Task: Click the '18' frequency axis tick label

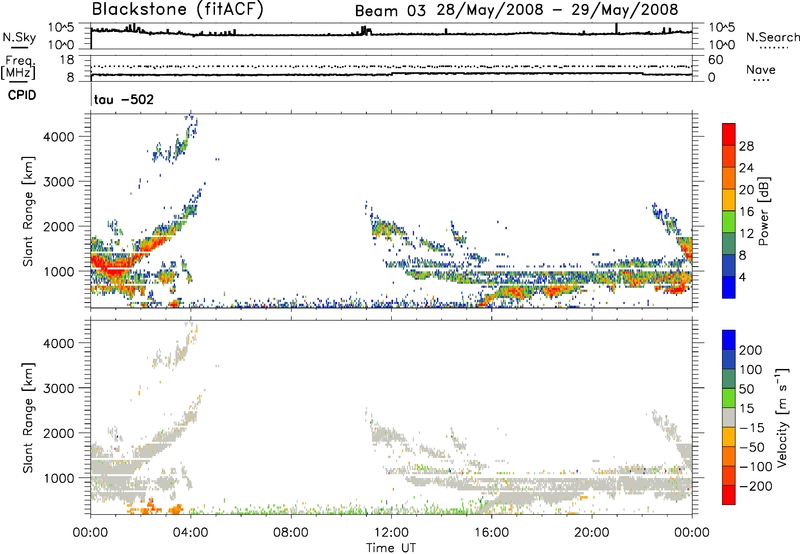Action: [67, 60]
